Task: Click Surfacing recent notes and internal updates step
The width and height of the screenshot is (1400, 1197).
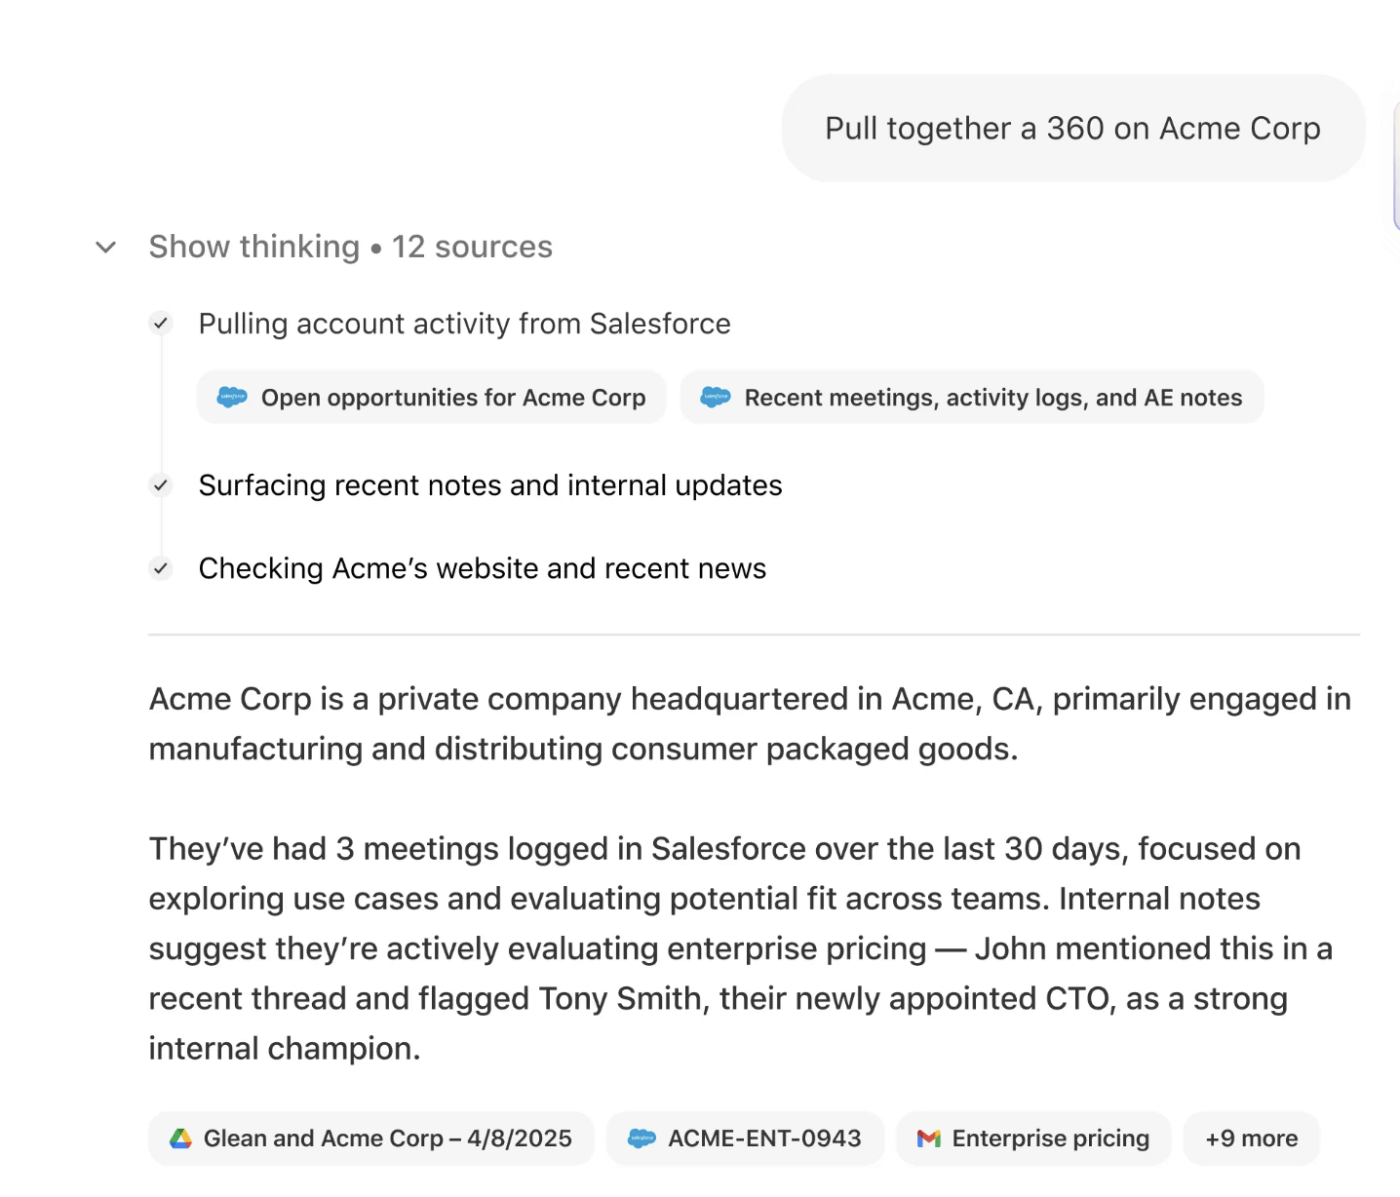Action: (490, 485)
